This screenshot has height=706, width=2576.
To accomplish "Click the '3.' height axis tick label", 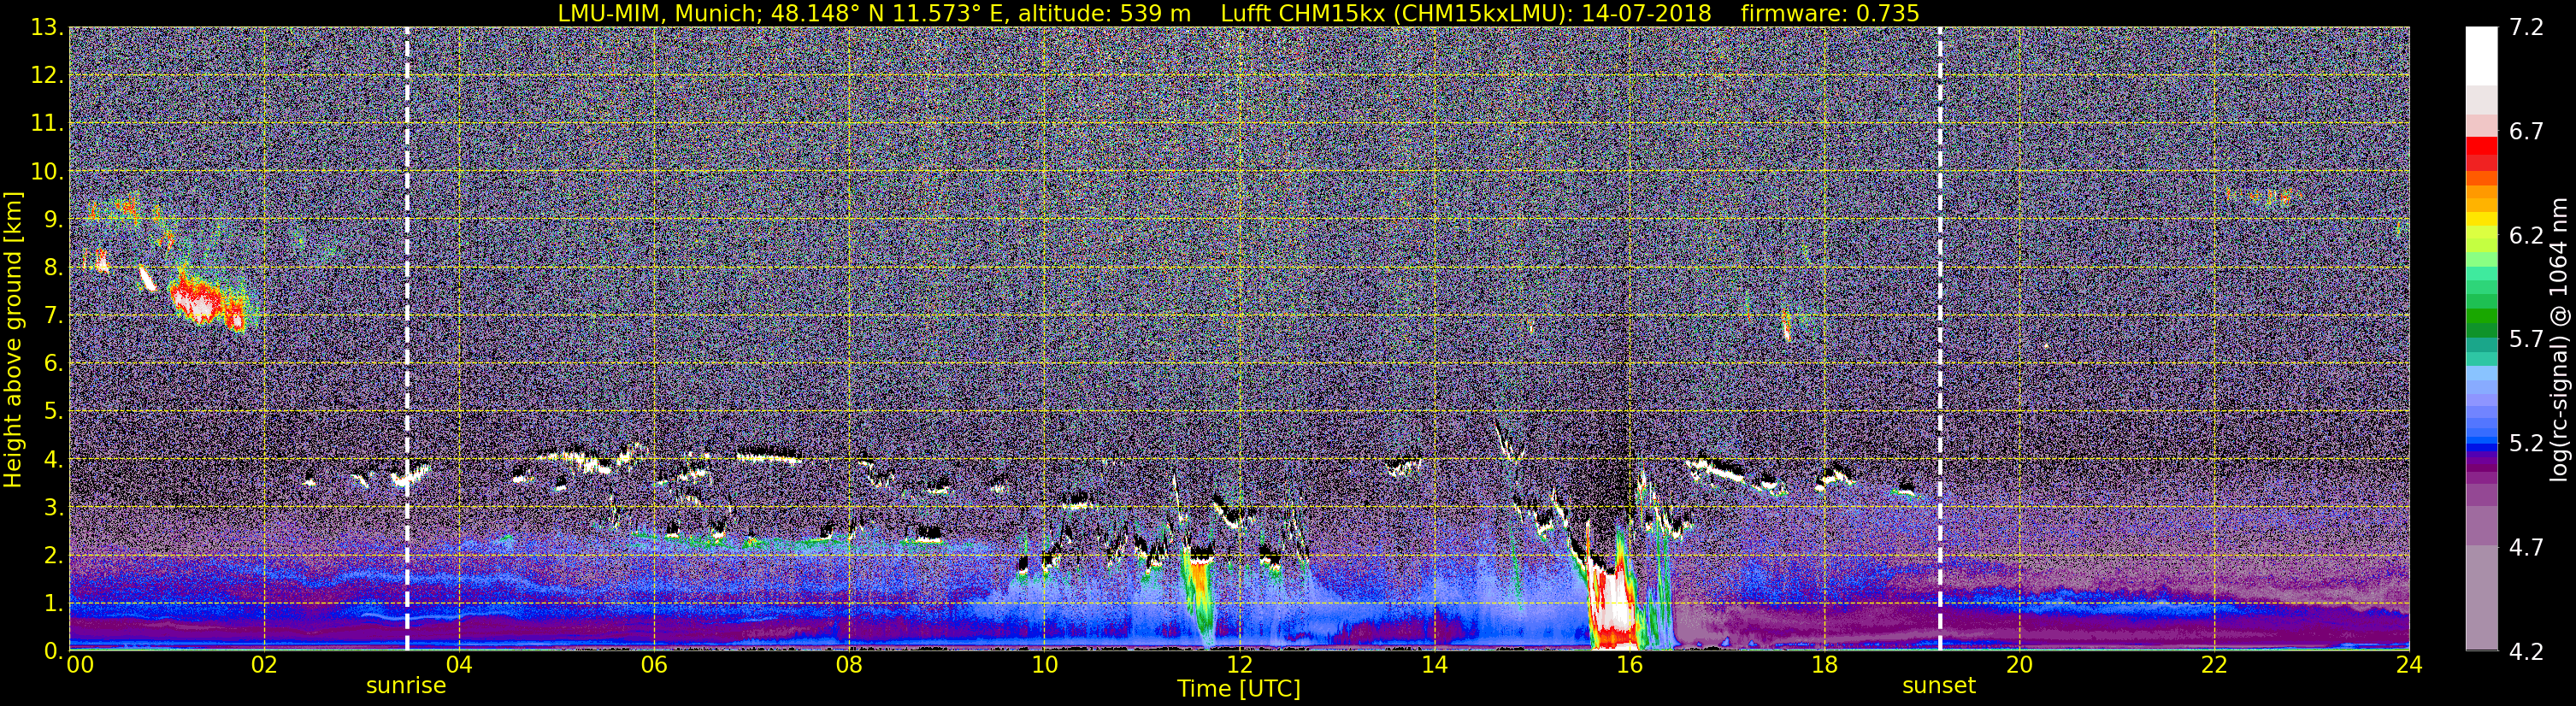I will (54, 508).
